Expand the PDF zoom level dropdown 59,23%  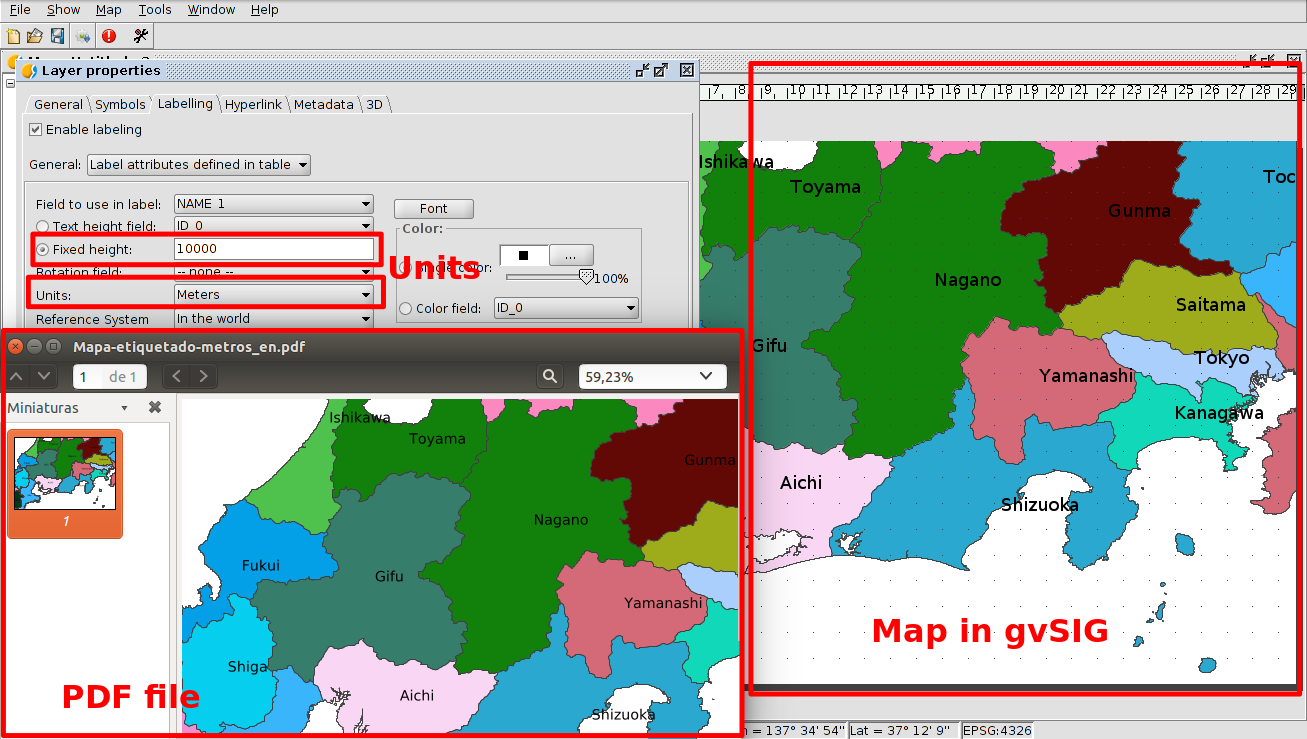(652, 376)
